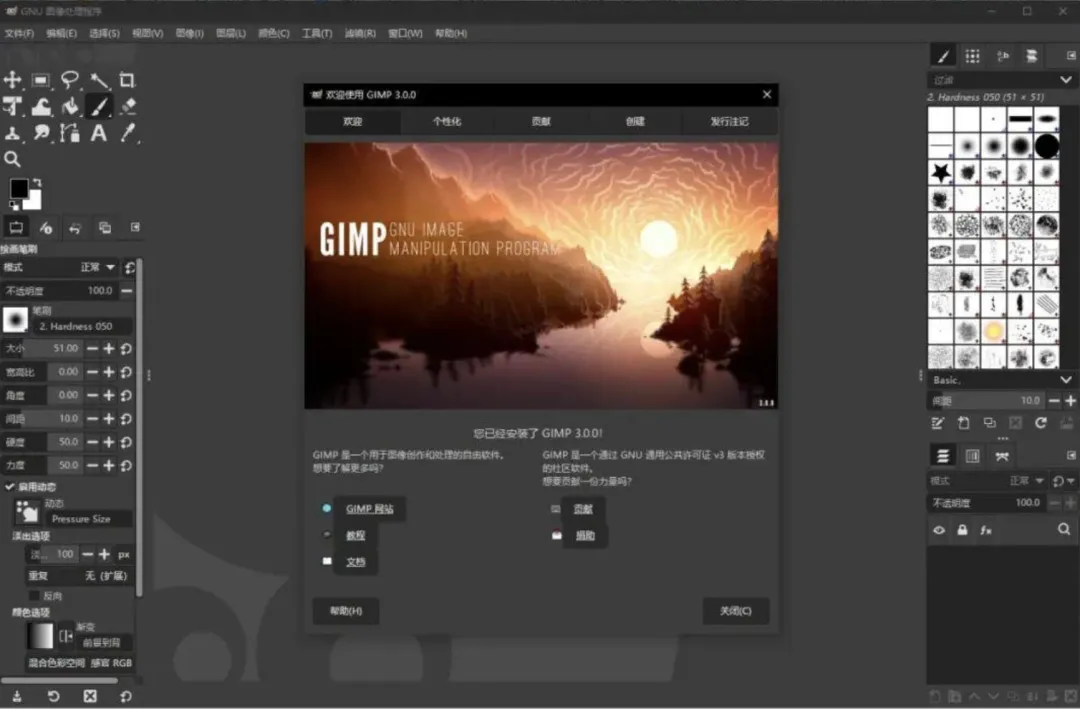The image size is (1080, 709).
Task: Click delete tool preset X icon
Action: (x=90, y=696)
